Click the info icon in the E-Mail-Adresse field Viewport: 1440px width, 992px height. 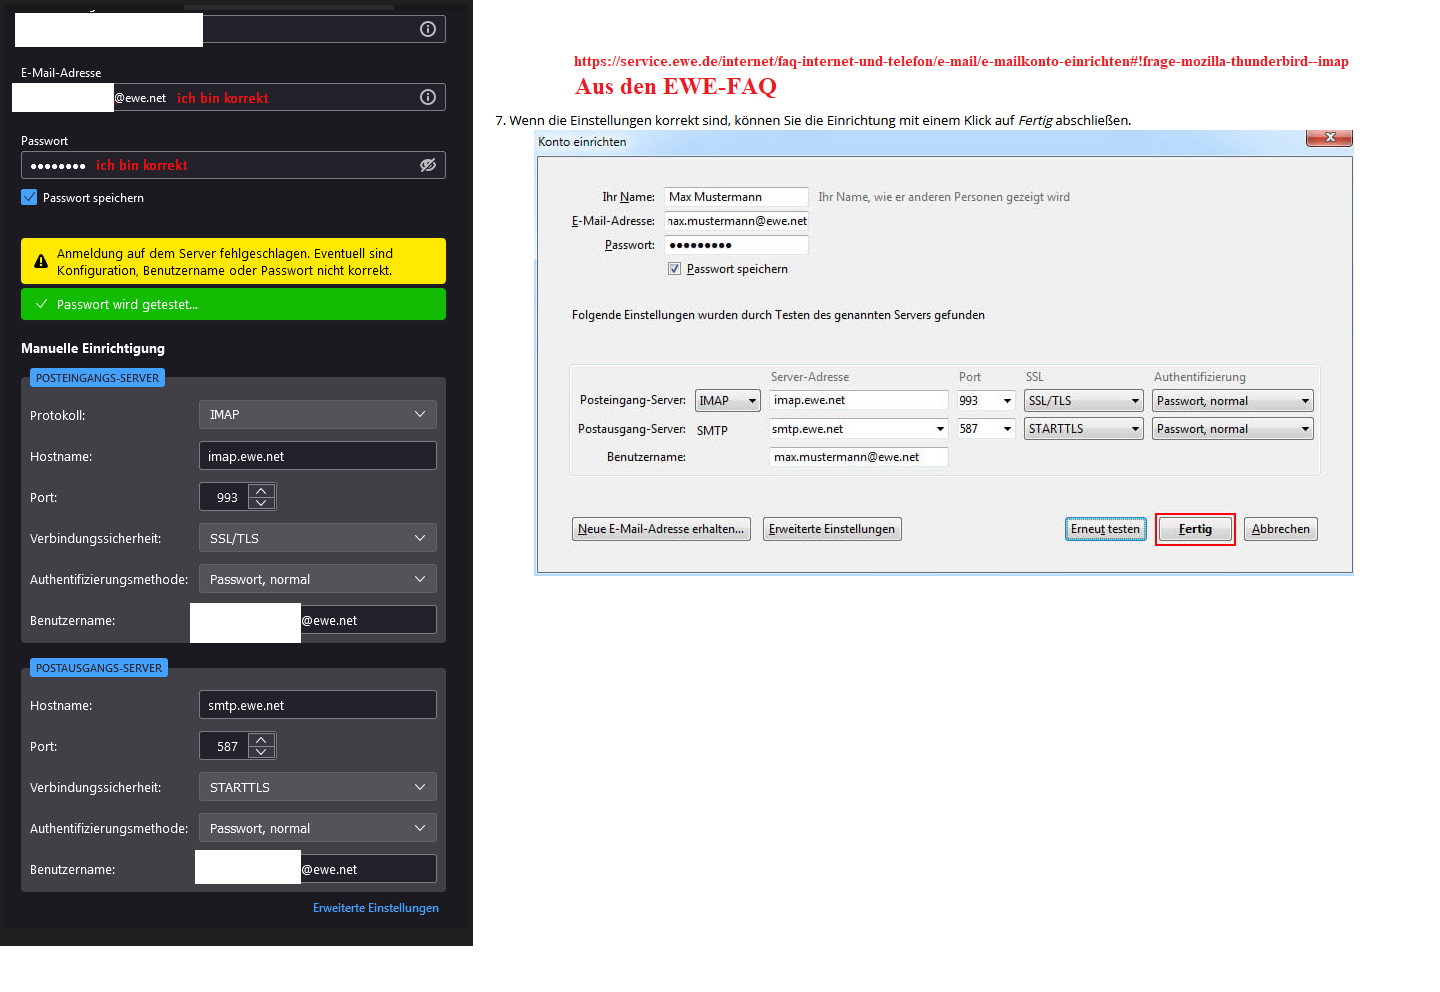point(428,97)
